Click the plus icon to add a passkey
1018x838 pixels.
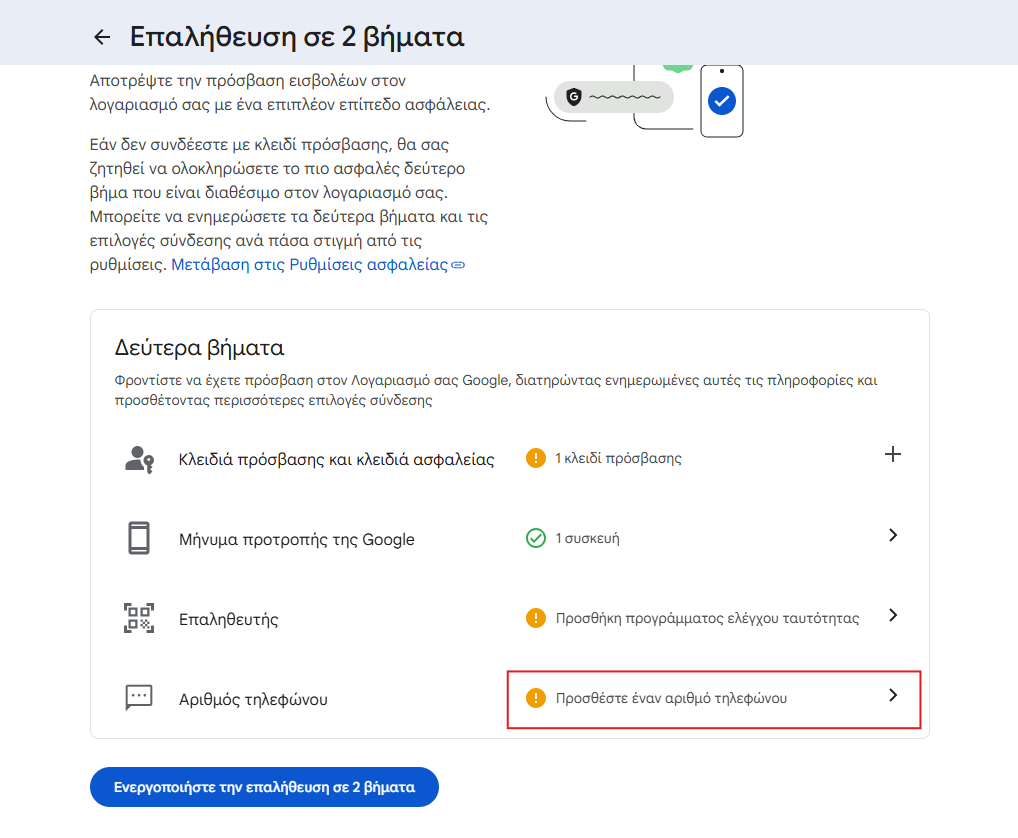(893, 455)
